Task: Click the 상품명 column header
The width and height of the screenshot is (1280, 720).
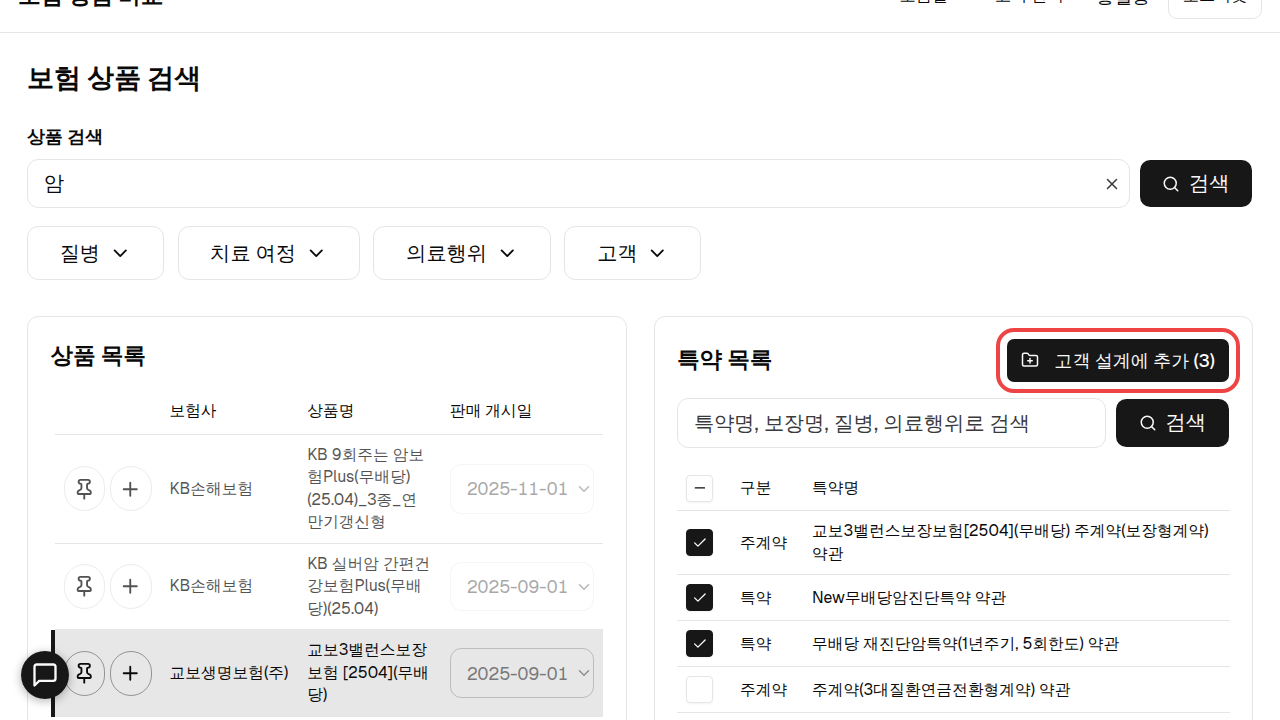Action: (330, 411)
